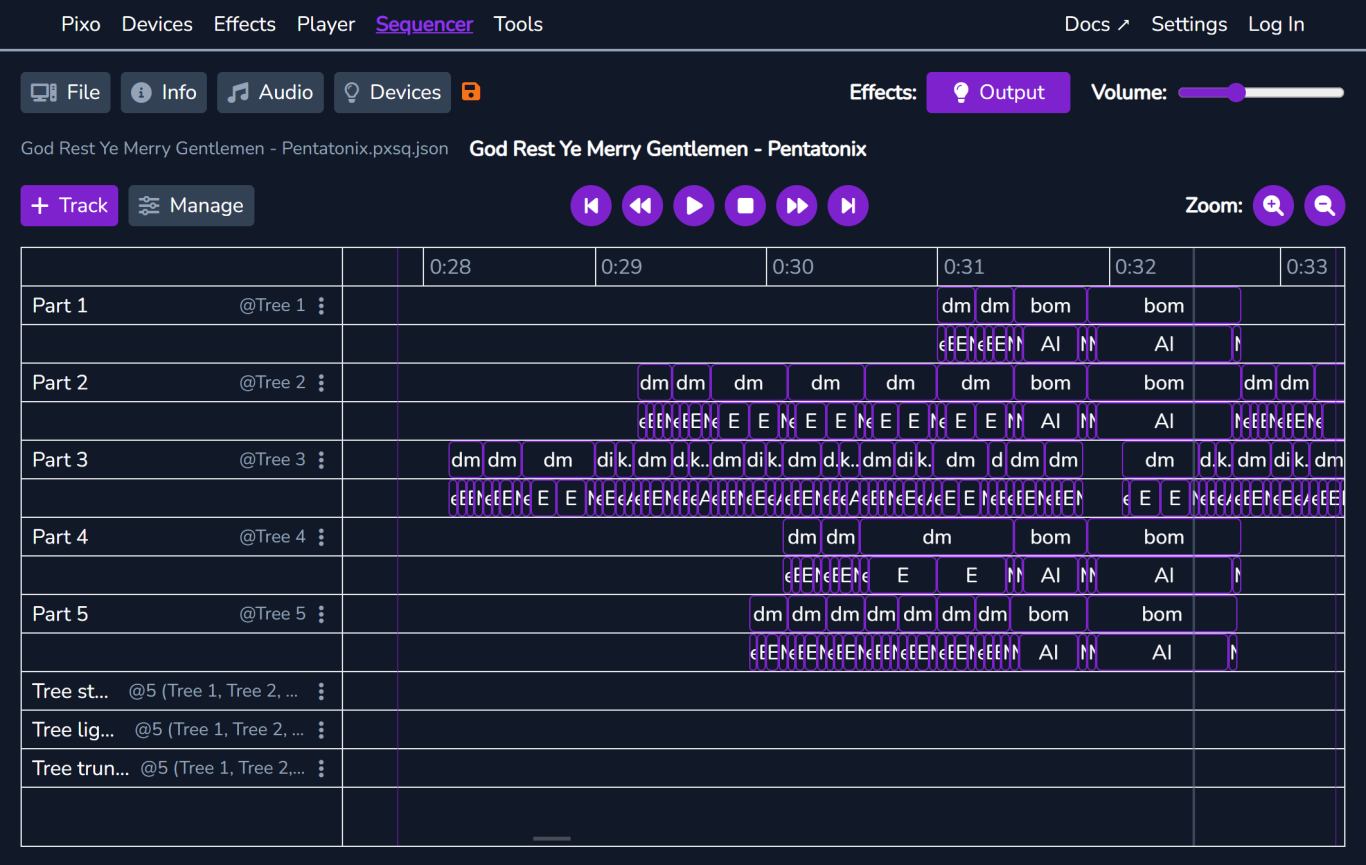Open the Tree lights track options menu

click(x=321, y=729)
